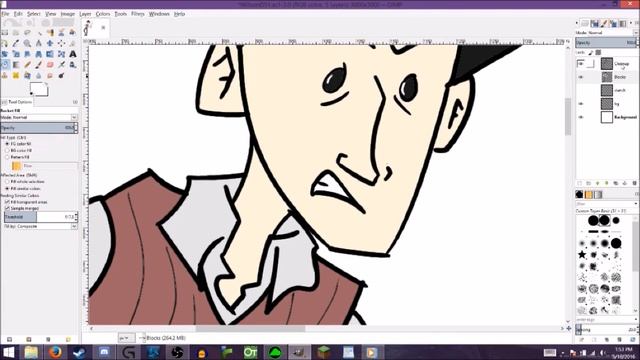
Task: Click the lock pixels paintbrush icon
Action: 591,52
